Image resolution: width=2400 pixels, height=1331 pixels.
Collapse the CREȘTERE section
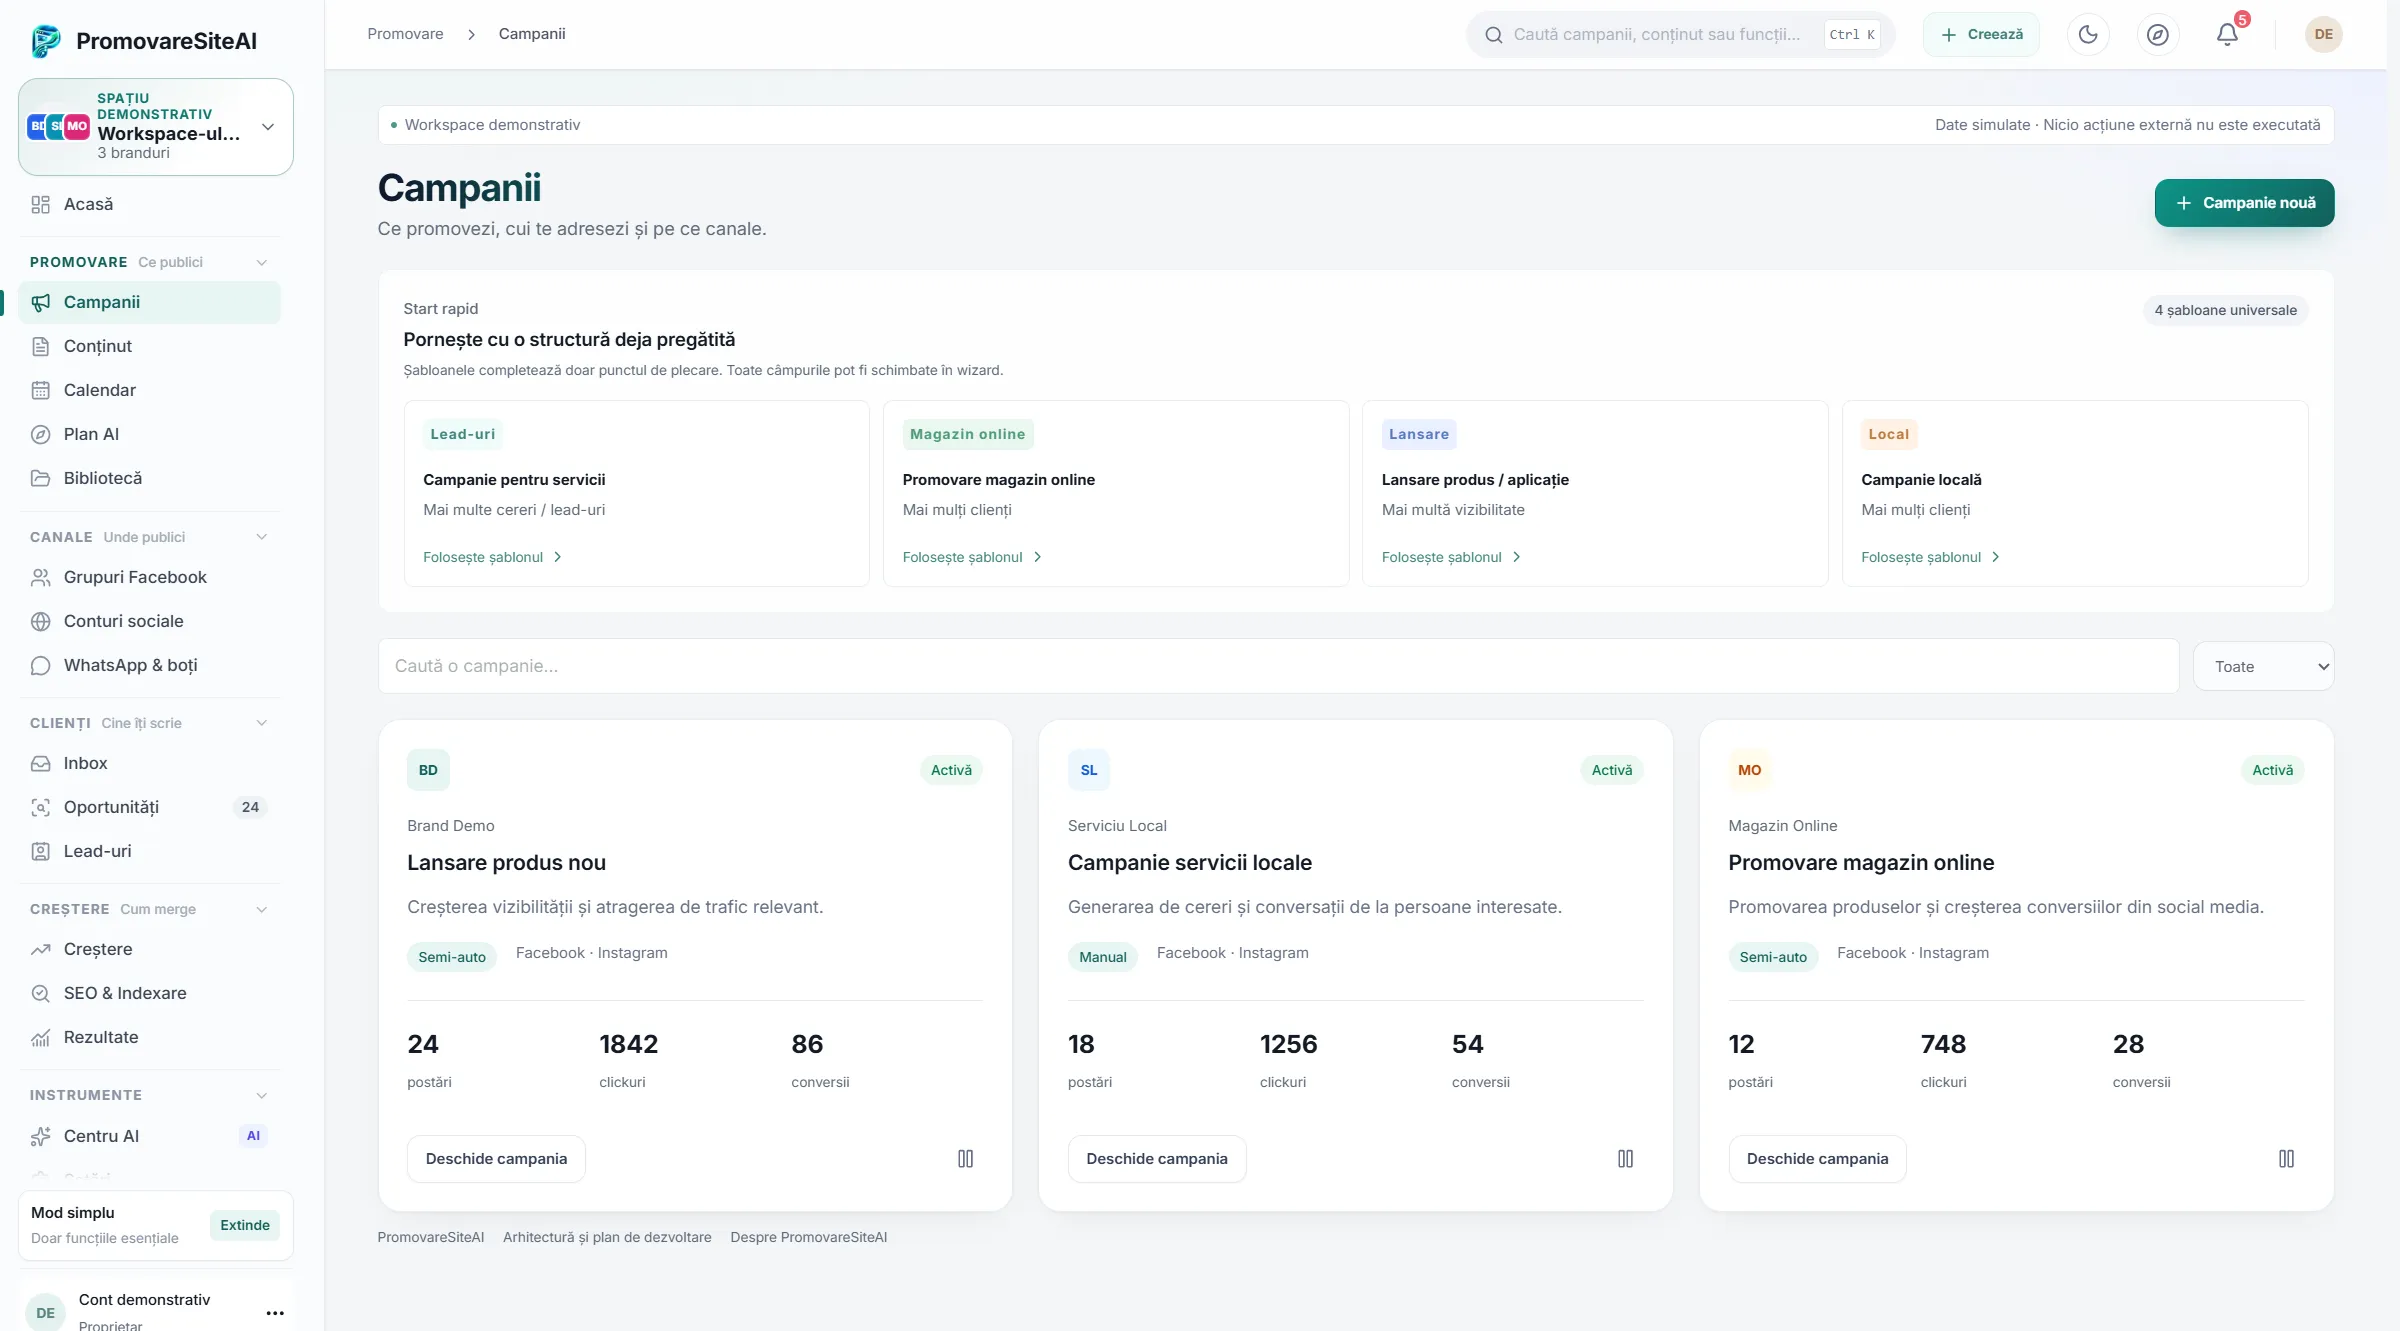[262, 909]
